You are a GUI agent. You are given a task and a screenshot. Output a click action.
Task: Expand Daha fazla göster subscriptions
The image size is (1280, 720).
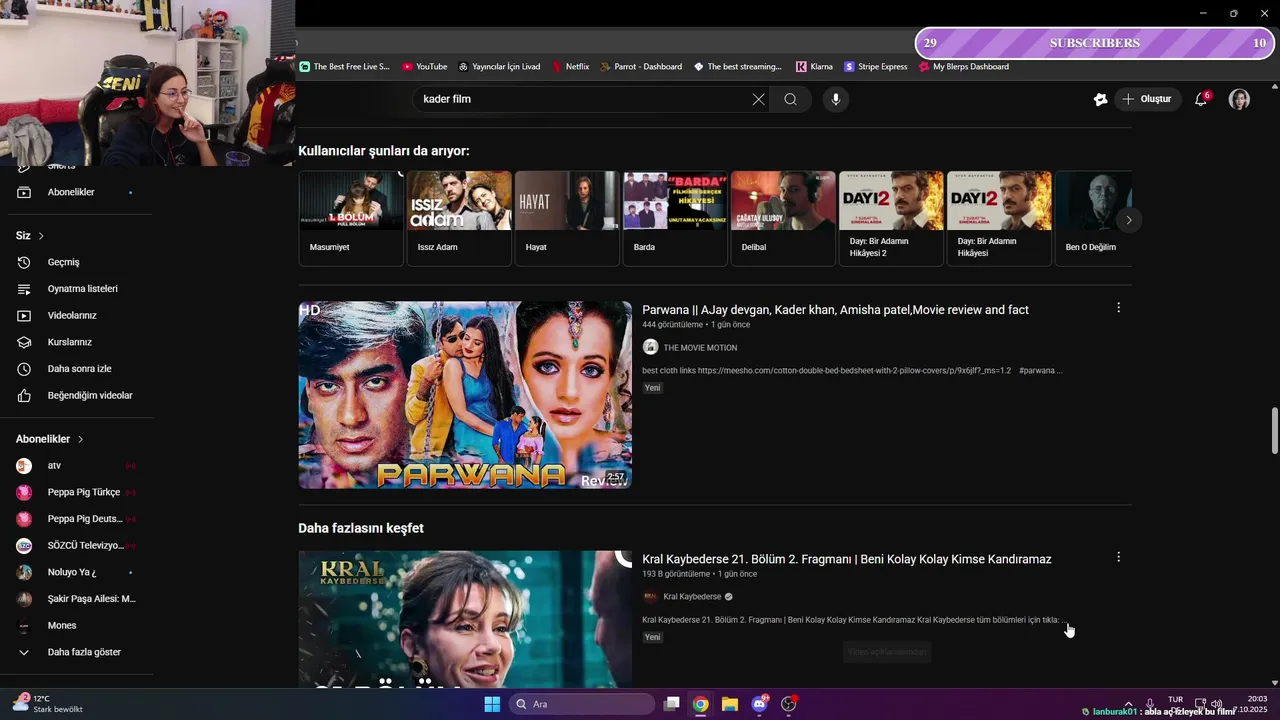tap(76, 652)
